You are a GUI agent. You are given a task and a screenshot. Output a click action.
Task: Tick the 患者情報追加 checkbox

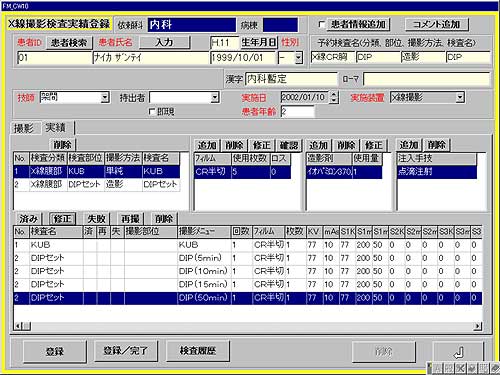tap(322, 24)
